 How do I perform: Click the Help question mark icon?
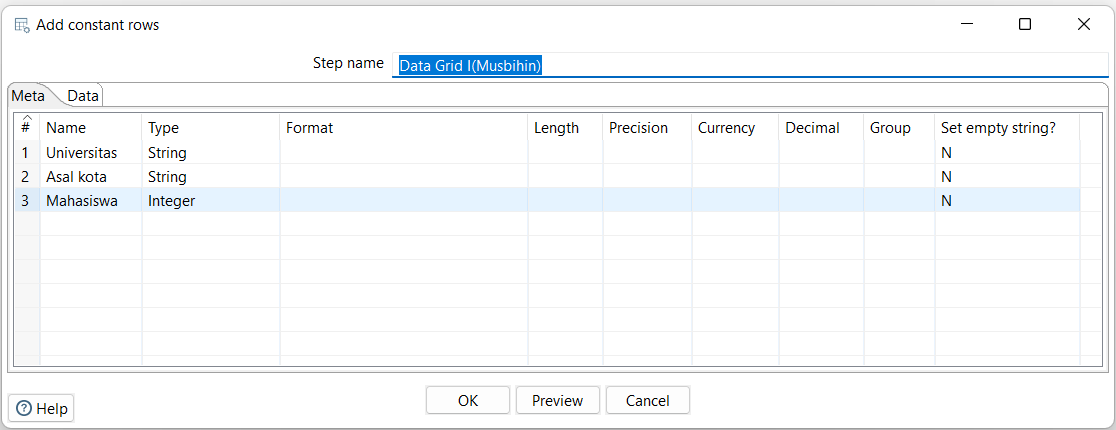tap(24, 409)
